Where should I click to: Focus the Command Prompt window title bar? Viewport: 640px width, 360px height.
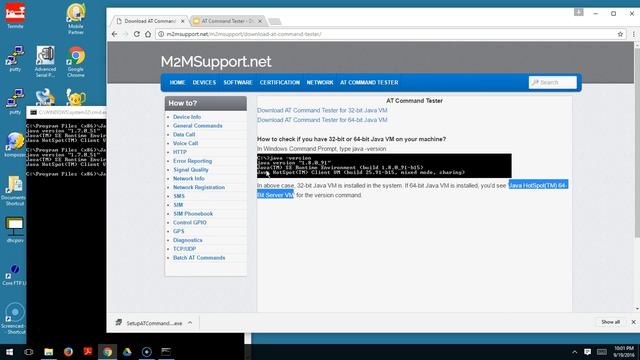click(66, 112)
